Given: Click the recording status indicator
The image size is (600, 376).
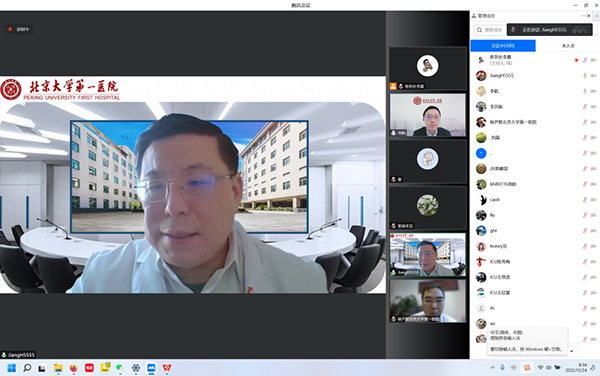Looking at the screenshot, I should [19, 29].
